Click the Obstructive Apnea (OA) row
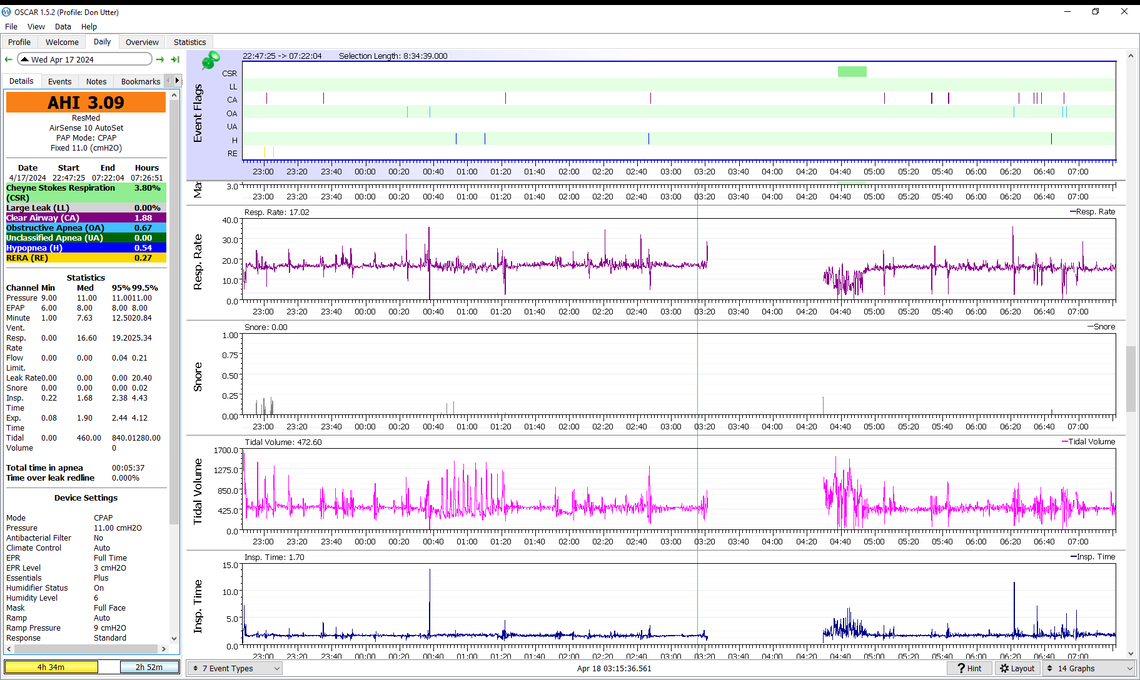 86,228
